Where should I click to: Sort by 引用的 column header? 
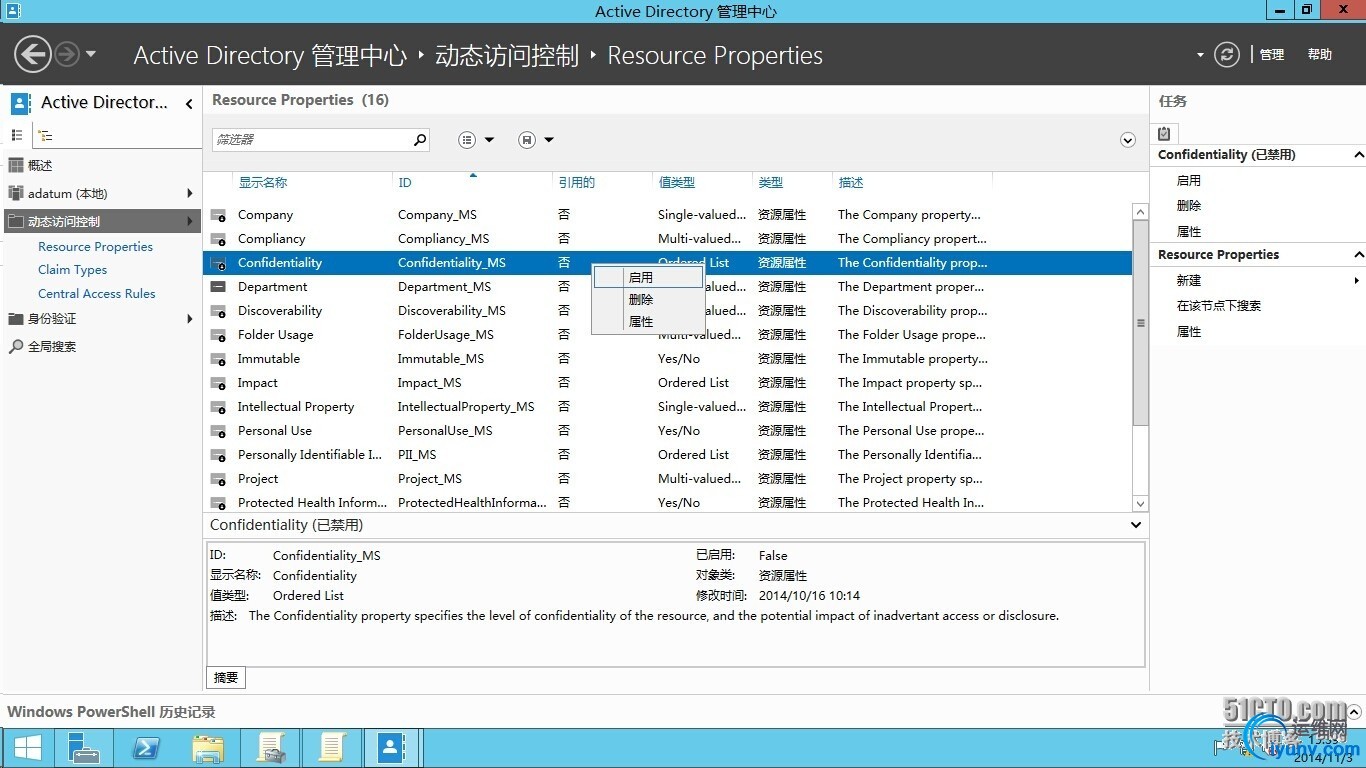pos(576,182)
